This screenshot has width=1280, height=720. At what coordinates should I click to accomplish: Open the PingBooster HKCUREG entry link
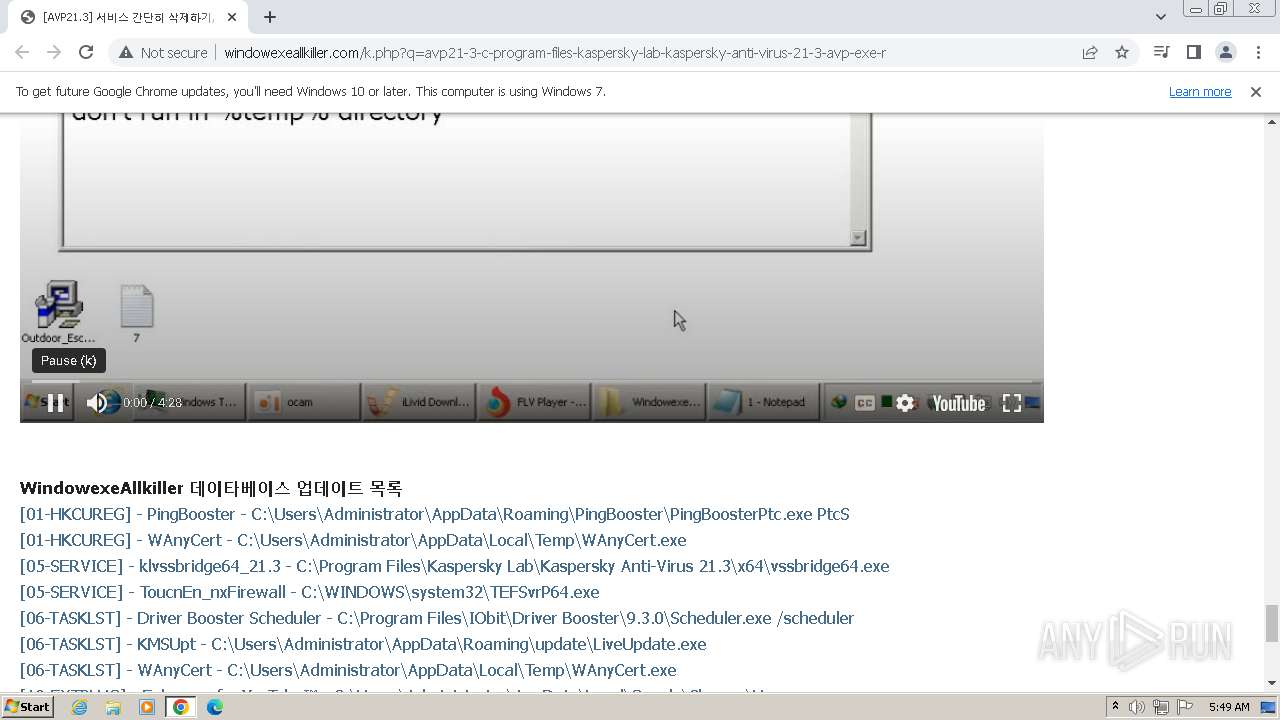(435, 514)
